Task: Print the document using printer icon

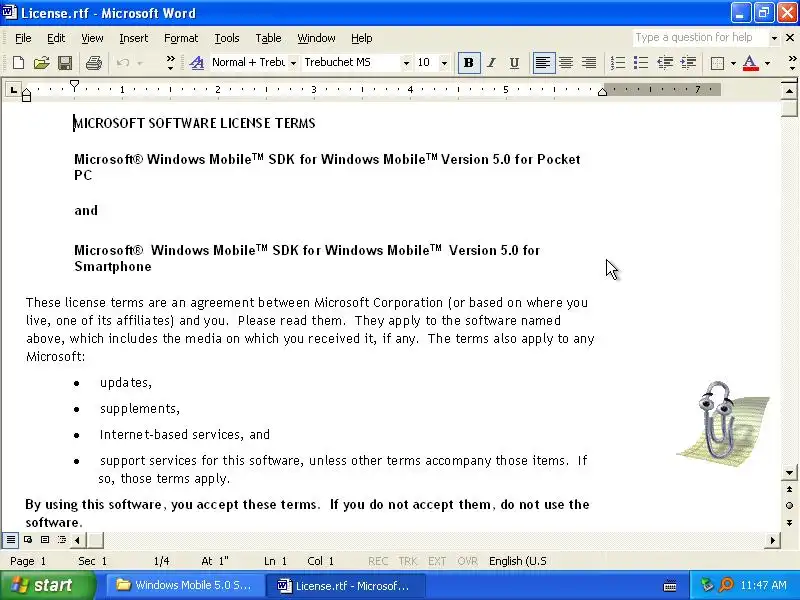Action: pos(93,63)
